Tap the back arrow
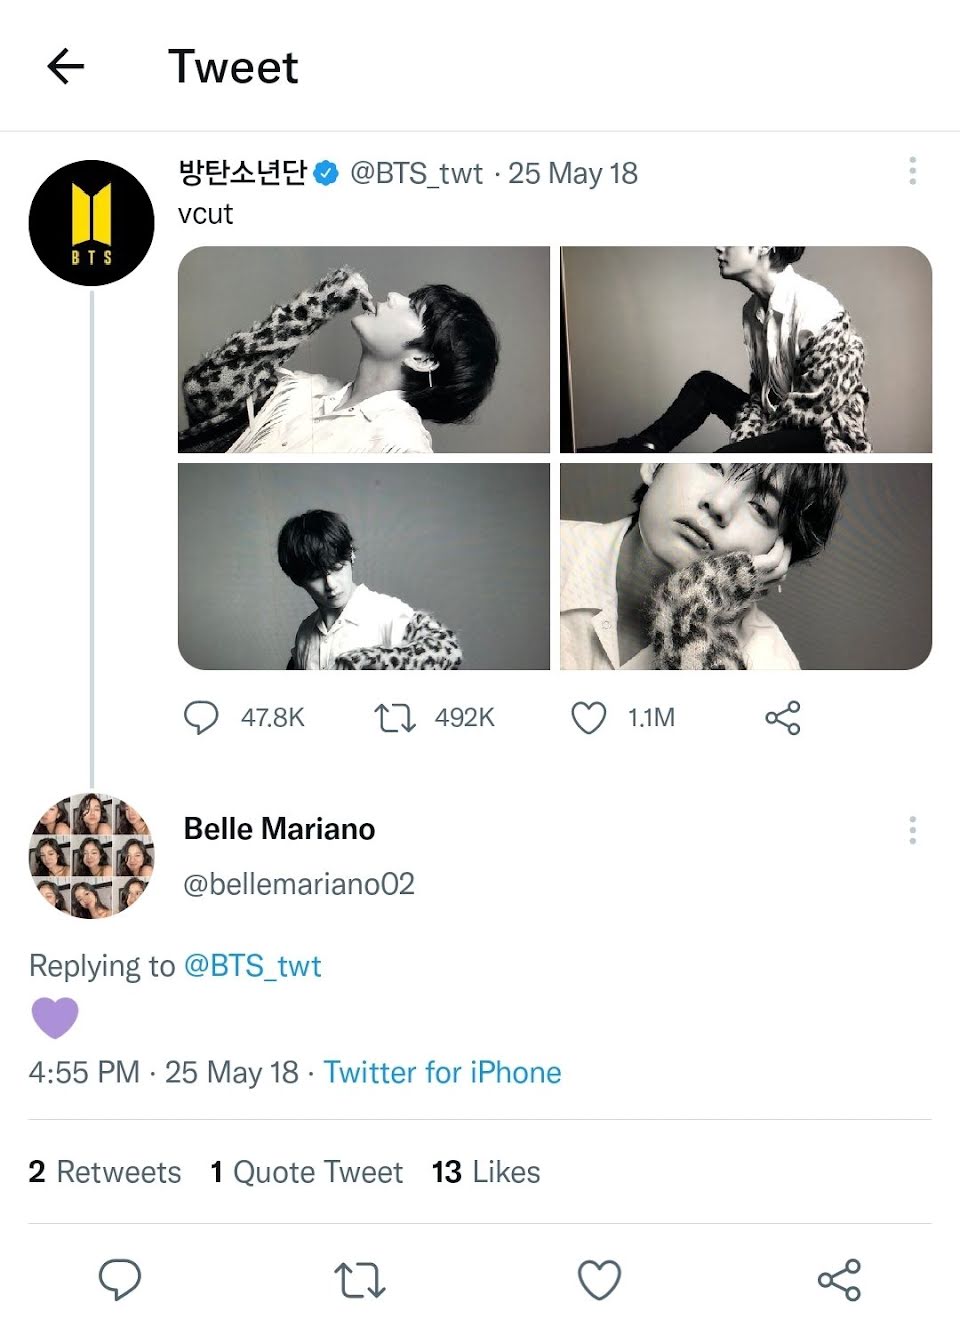This screenshot has height=1335, width=960. click(66, 67)
